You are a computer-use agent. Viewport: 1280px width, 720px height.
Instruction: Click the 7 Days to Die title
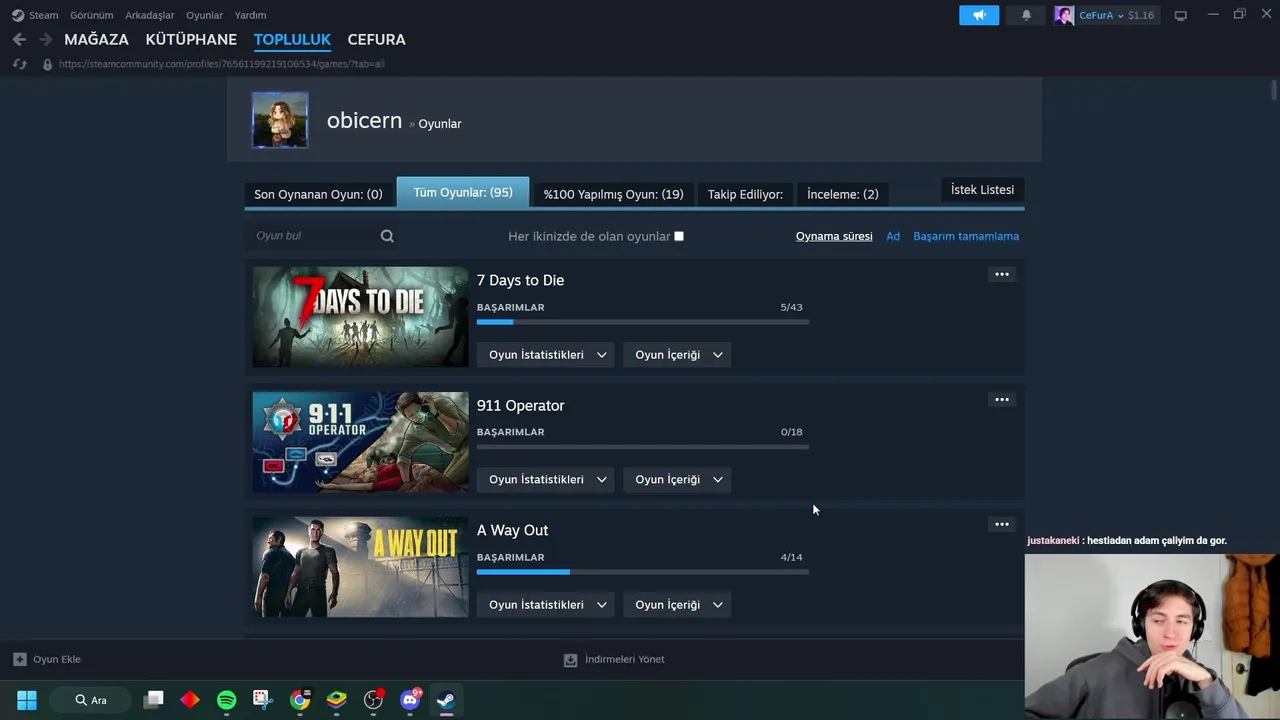[x=520, y=280]
